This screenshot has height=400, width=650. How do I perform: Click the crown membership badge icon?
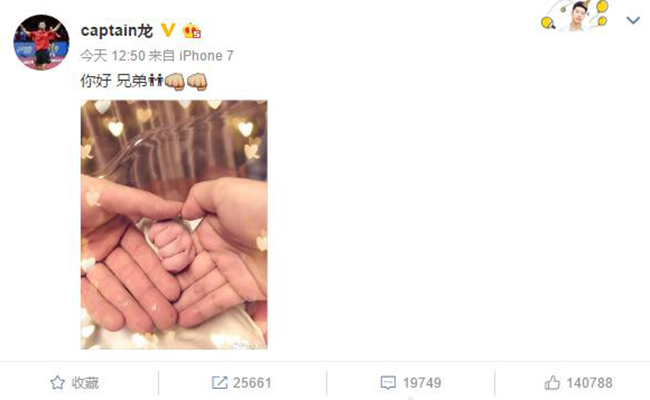coord(192,31)
